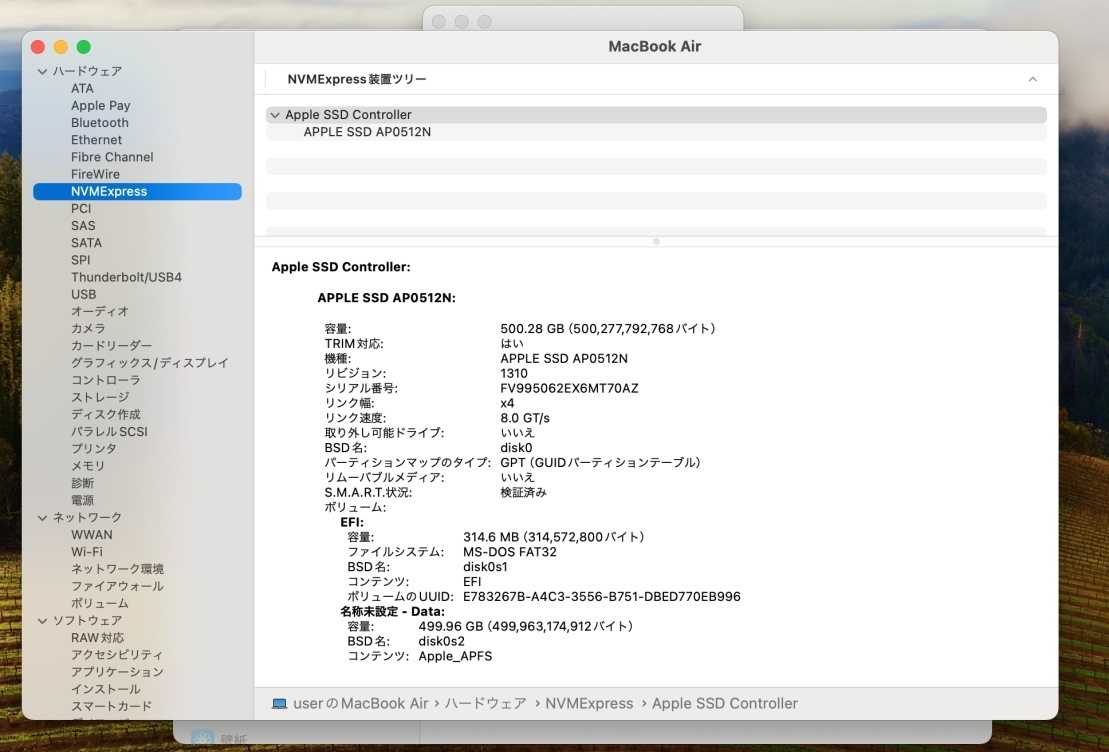1109x752 pixels.
Task: Click the serial number FV995062EX6MT70AZ
Action: point(569,388)
